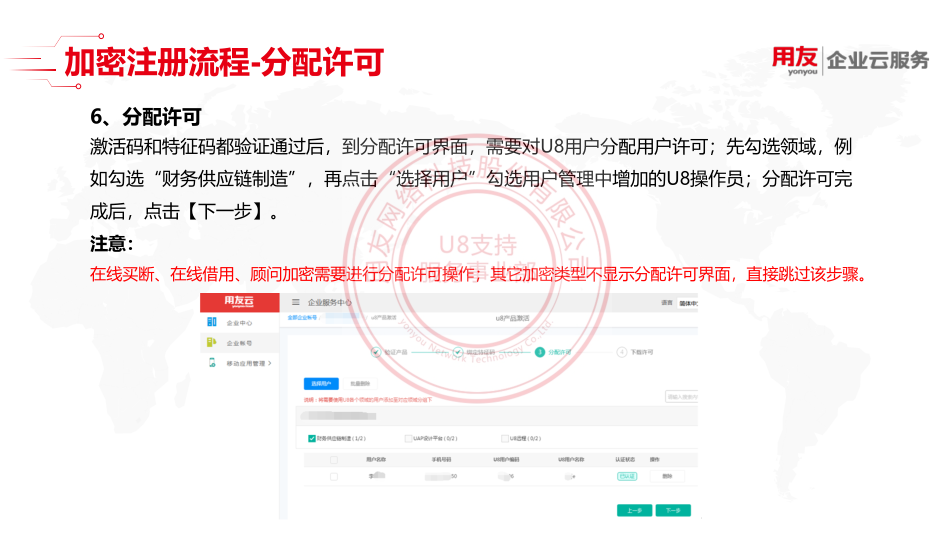Image resolution: width=950 pixels, height=533 pixels.
Task: Tick the checkbox in the user row
Action: point(334,477)
